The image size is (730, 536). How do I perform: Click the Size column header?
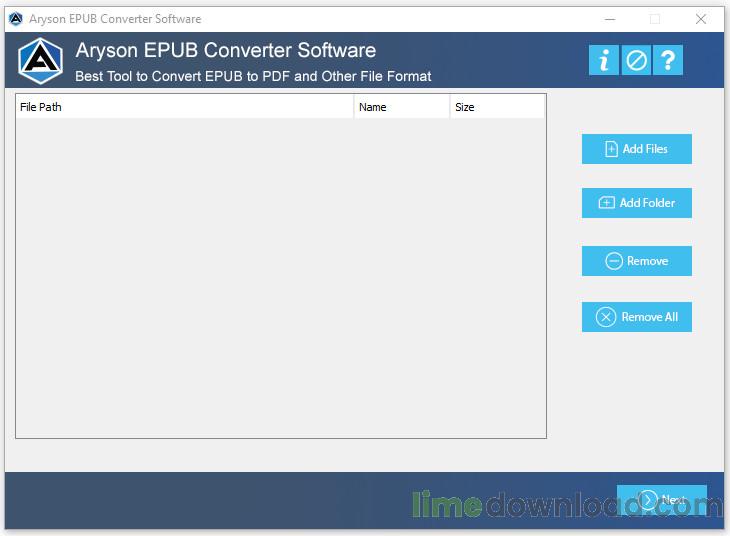(497, 107)
